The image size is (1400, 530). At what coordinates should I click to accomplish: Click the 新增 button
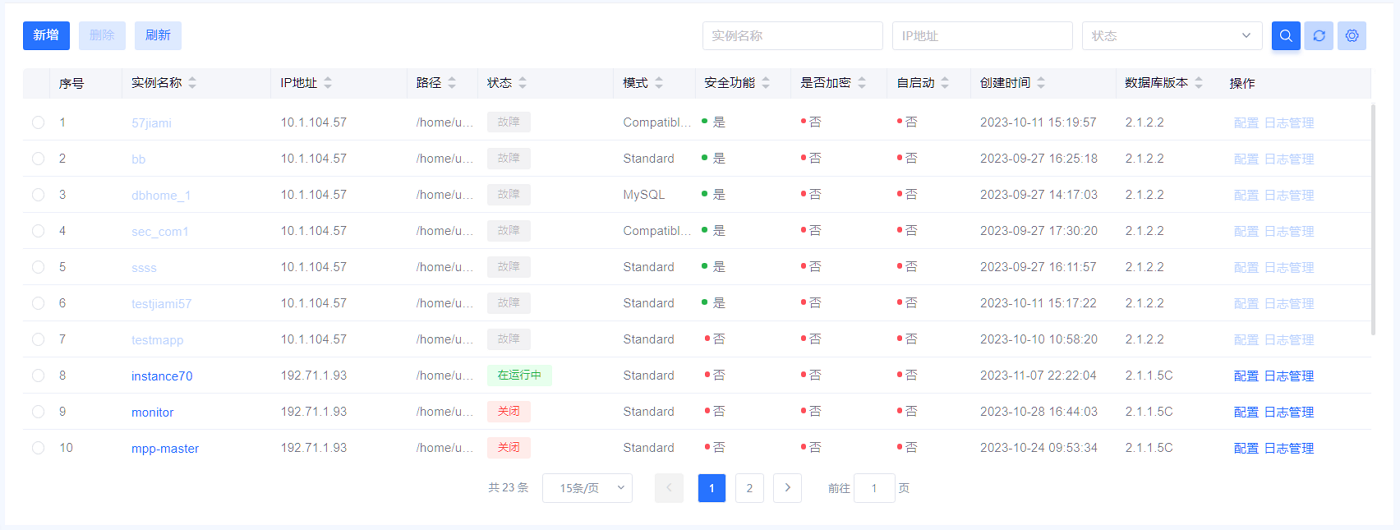tap(46, 36)
